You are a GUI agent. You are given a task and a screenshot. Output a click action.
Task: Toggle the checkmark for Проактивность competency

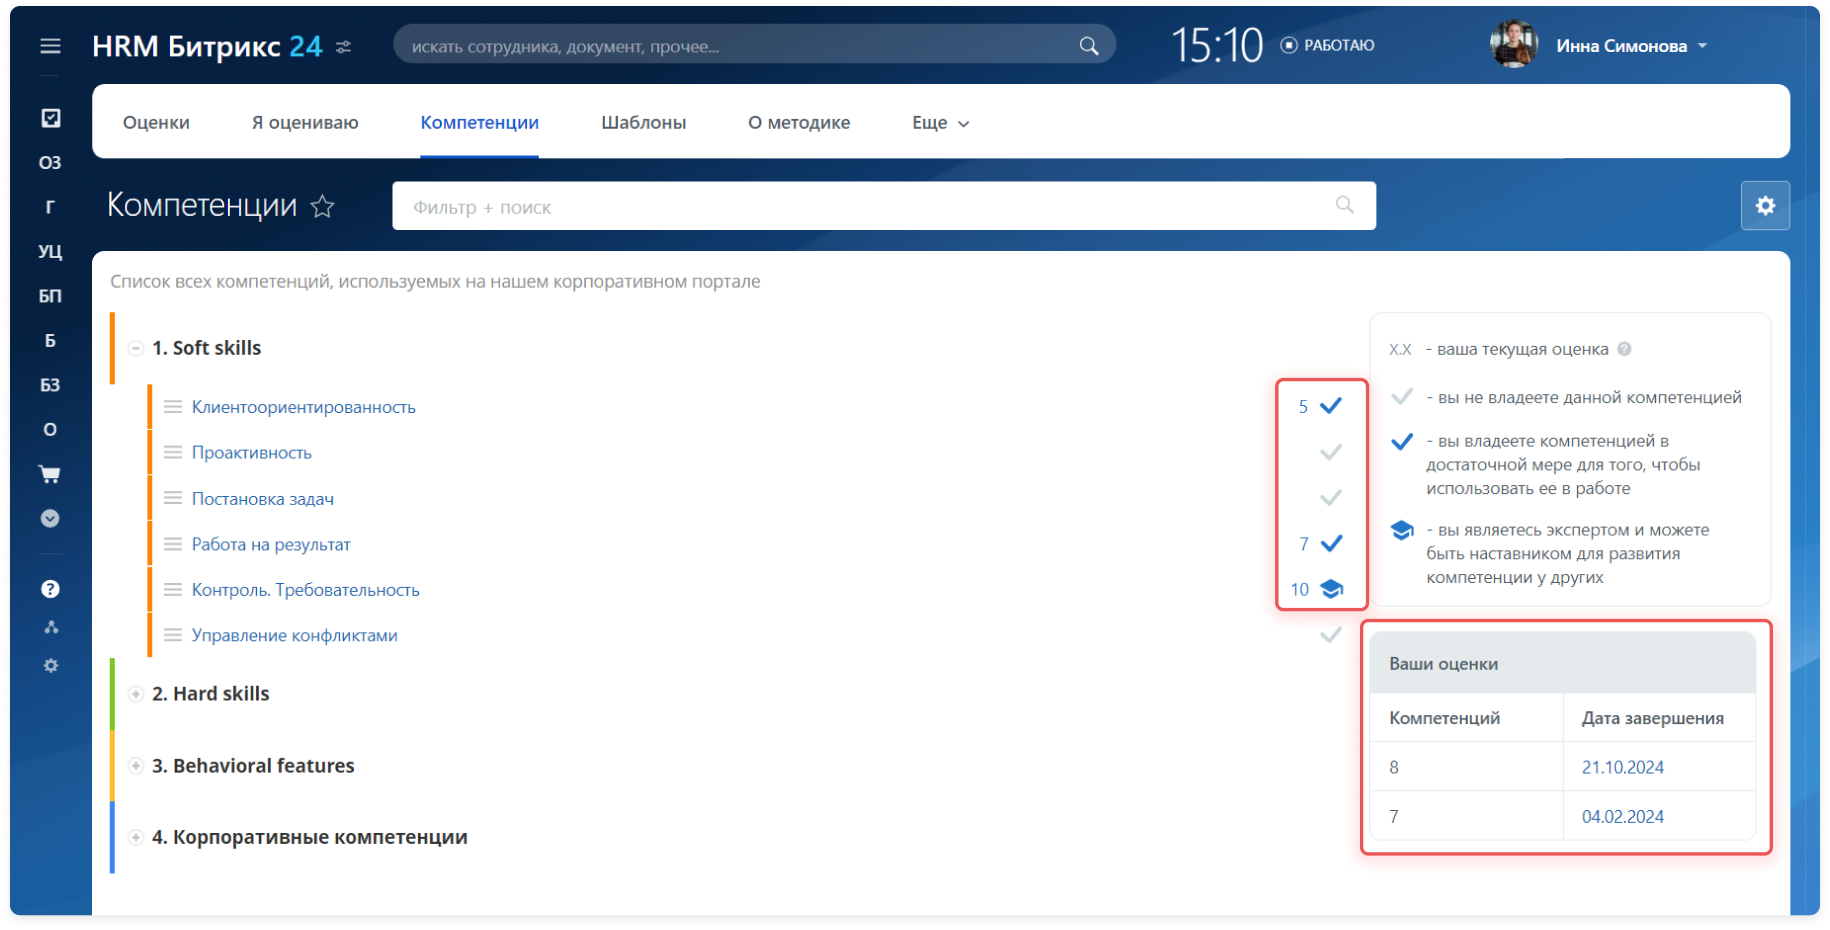tap(1330, 453)
